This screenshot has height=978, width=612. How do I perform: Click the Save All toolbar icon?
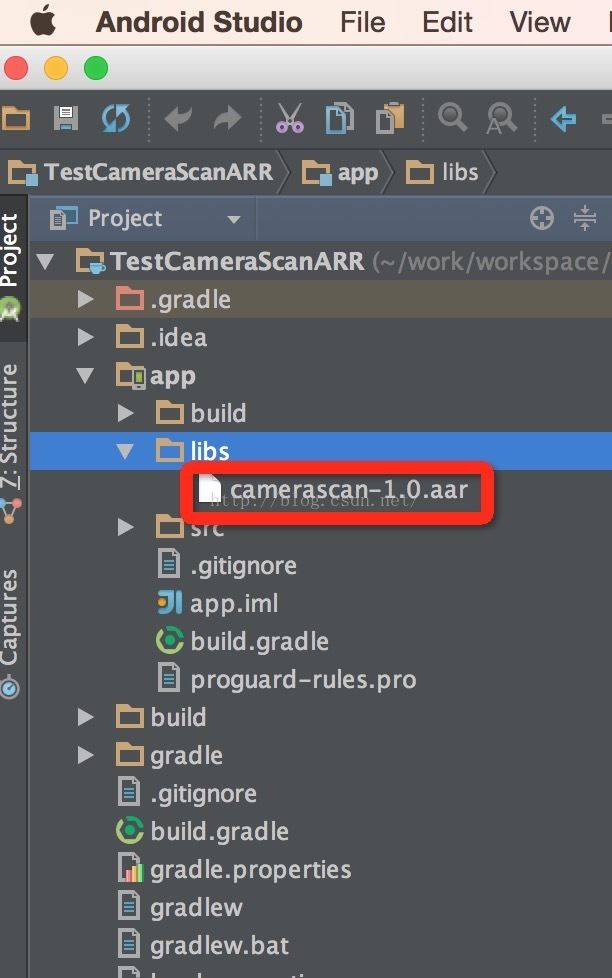66,119
